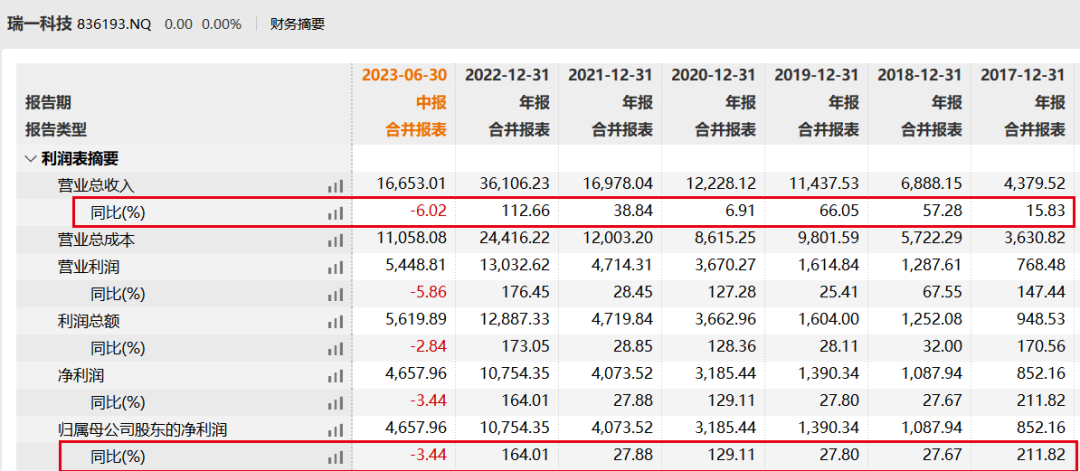1080x471 pixels.
Task: Click the cost value 3,630.82
Action: point(1035,238)
